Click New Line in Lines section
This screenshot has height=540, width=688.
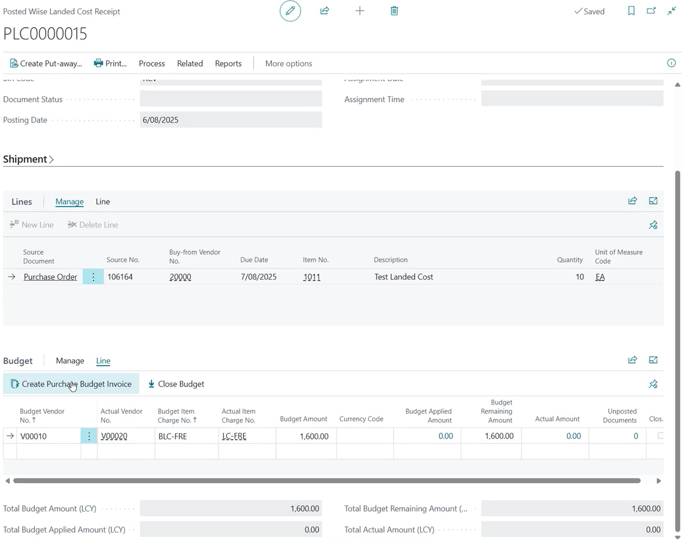point(32,225)
